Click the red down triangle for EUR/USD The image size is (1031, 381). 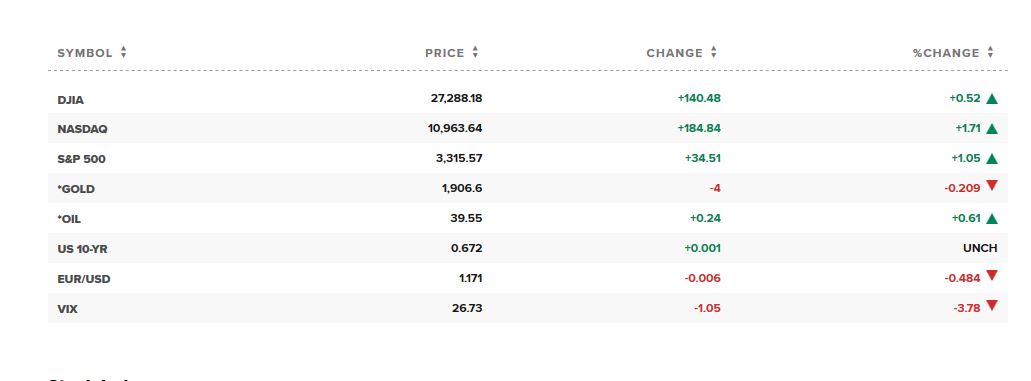pos(992,276)
